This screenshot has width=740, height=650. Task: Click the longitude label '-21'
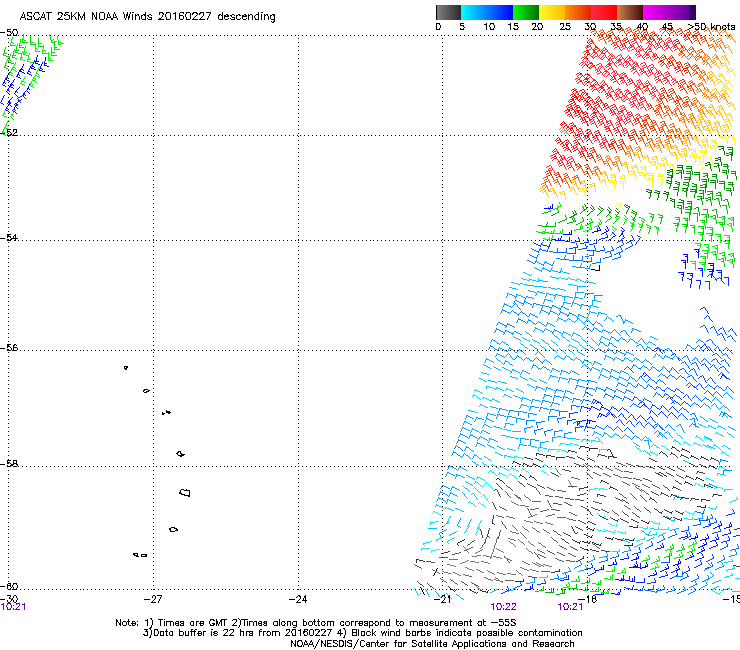(442, 599)
